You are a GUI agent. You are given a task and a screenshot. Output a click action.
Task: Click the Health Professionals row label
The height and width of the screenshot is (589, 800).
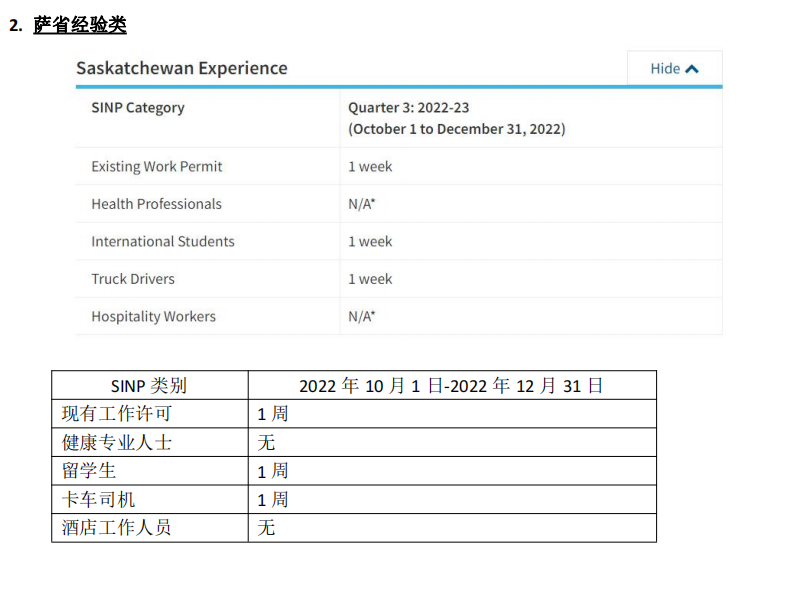pos(156,204)
